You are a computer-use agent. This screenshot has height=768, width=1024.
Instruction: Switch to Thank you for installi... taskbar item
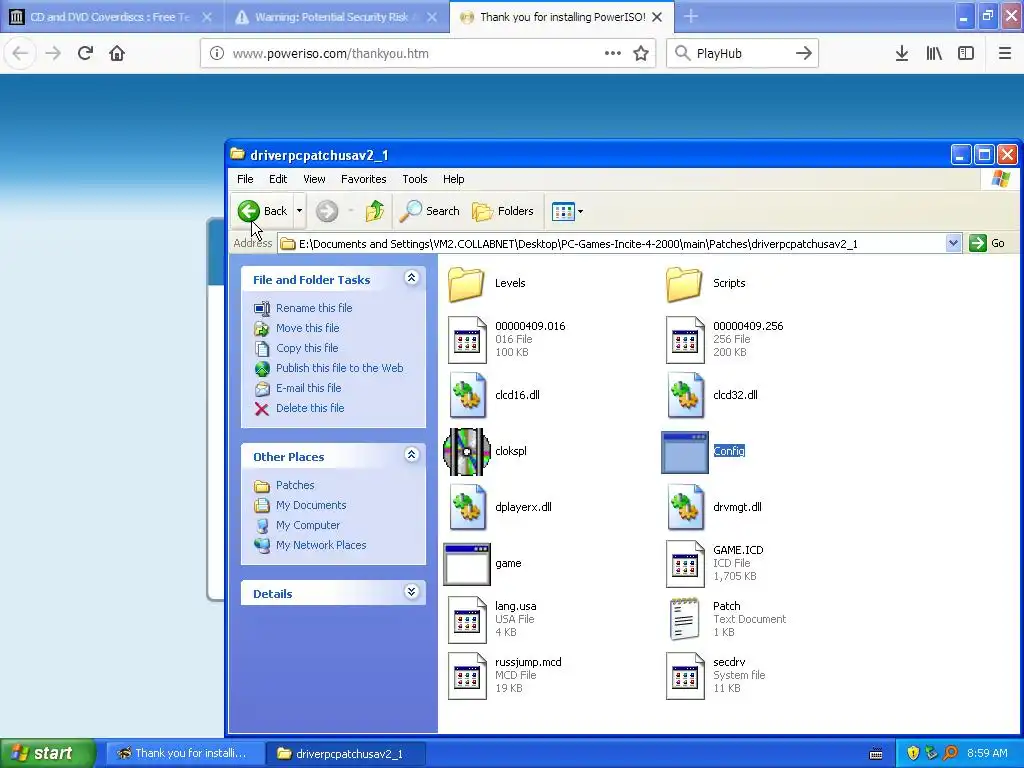point(184,753)
